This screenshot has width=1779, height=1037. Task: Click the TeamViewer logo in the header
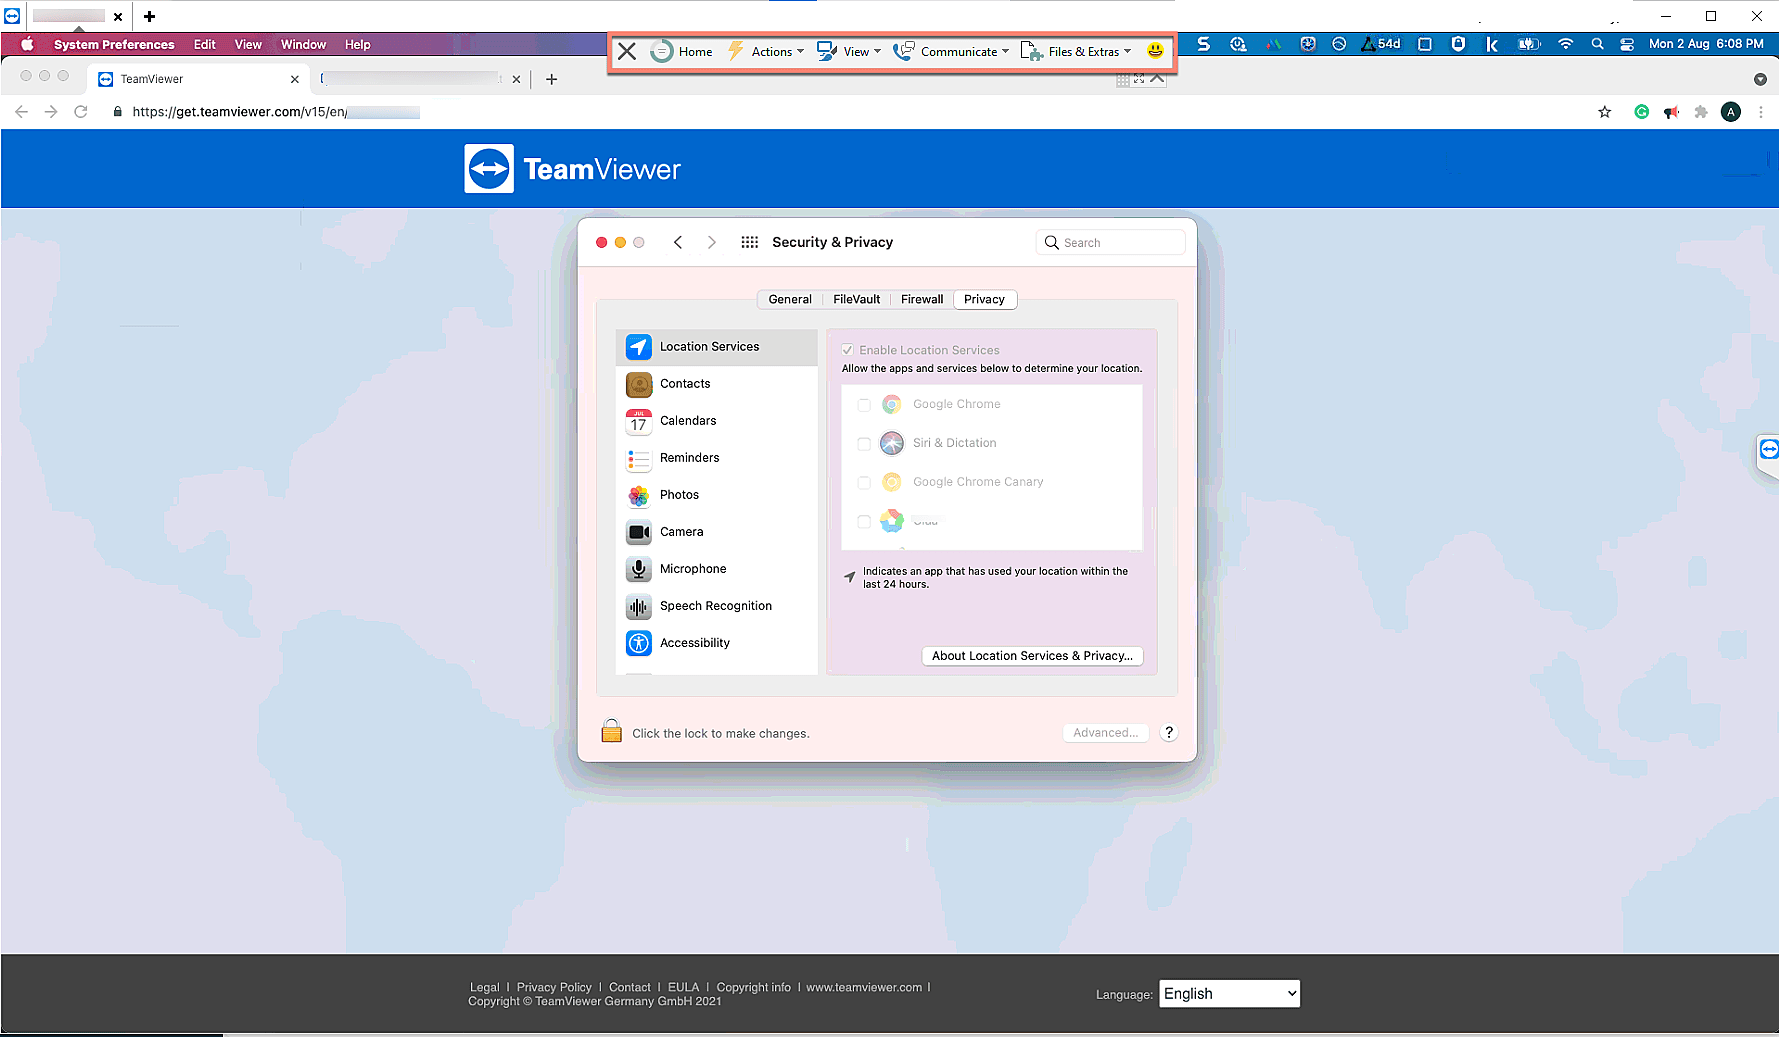tap(572, 169)
